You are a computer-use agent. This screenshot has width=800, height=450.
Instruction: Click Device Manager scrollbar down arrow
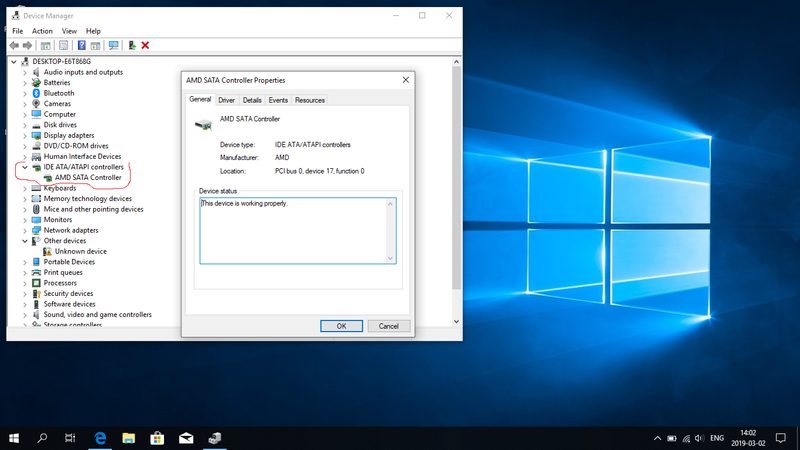tap(456, 321)
